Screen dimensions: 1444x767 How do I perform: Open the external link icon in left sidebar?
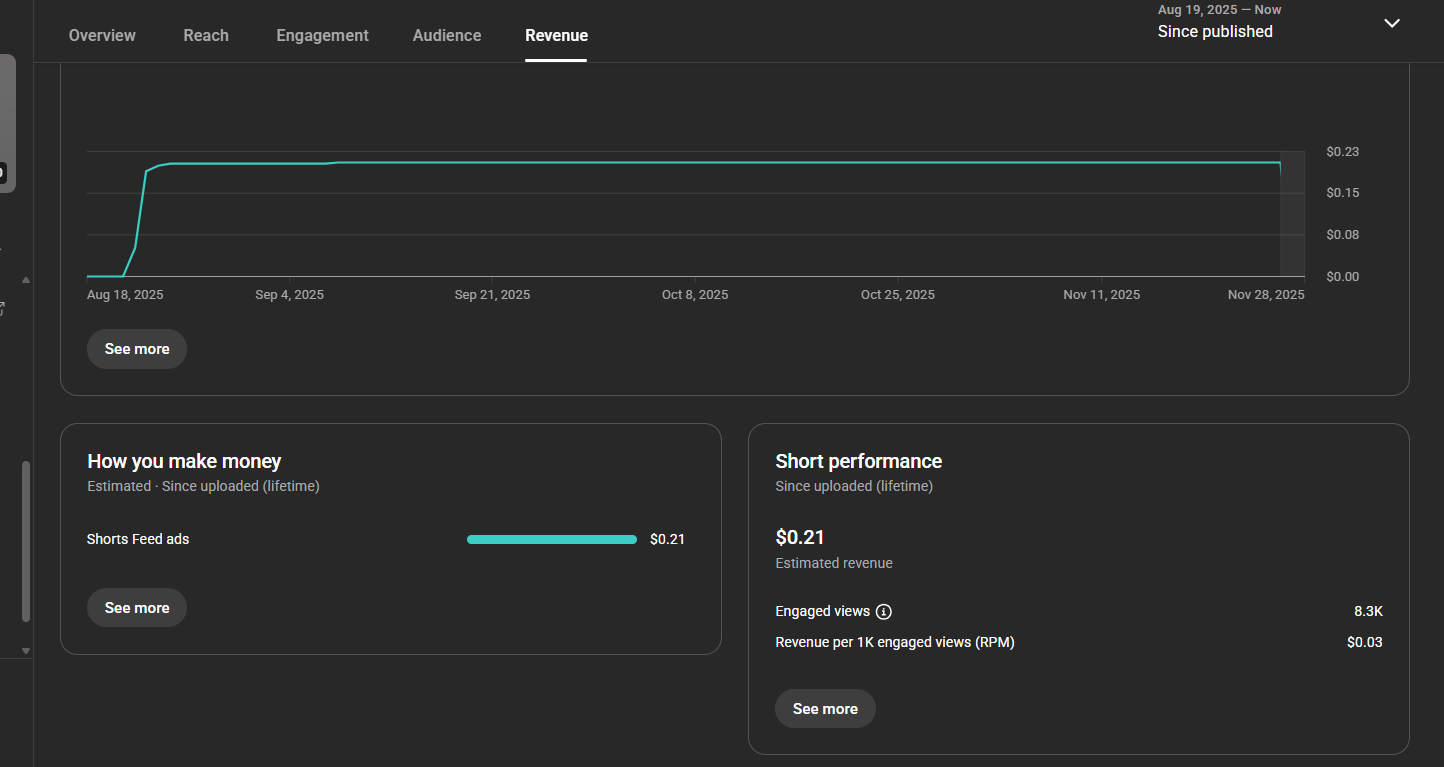[x=3, y=309]
